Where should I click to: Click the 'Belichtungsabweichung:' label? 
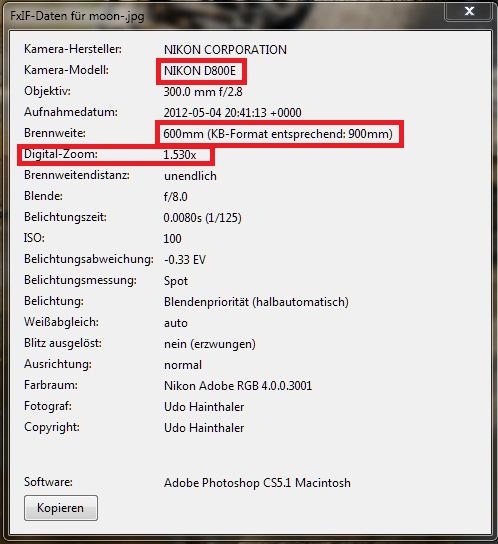(89, 259)
